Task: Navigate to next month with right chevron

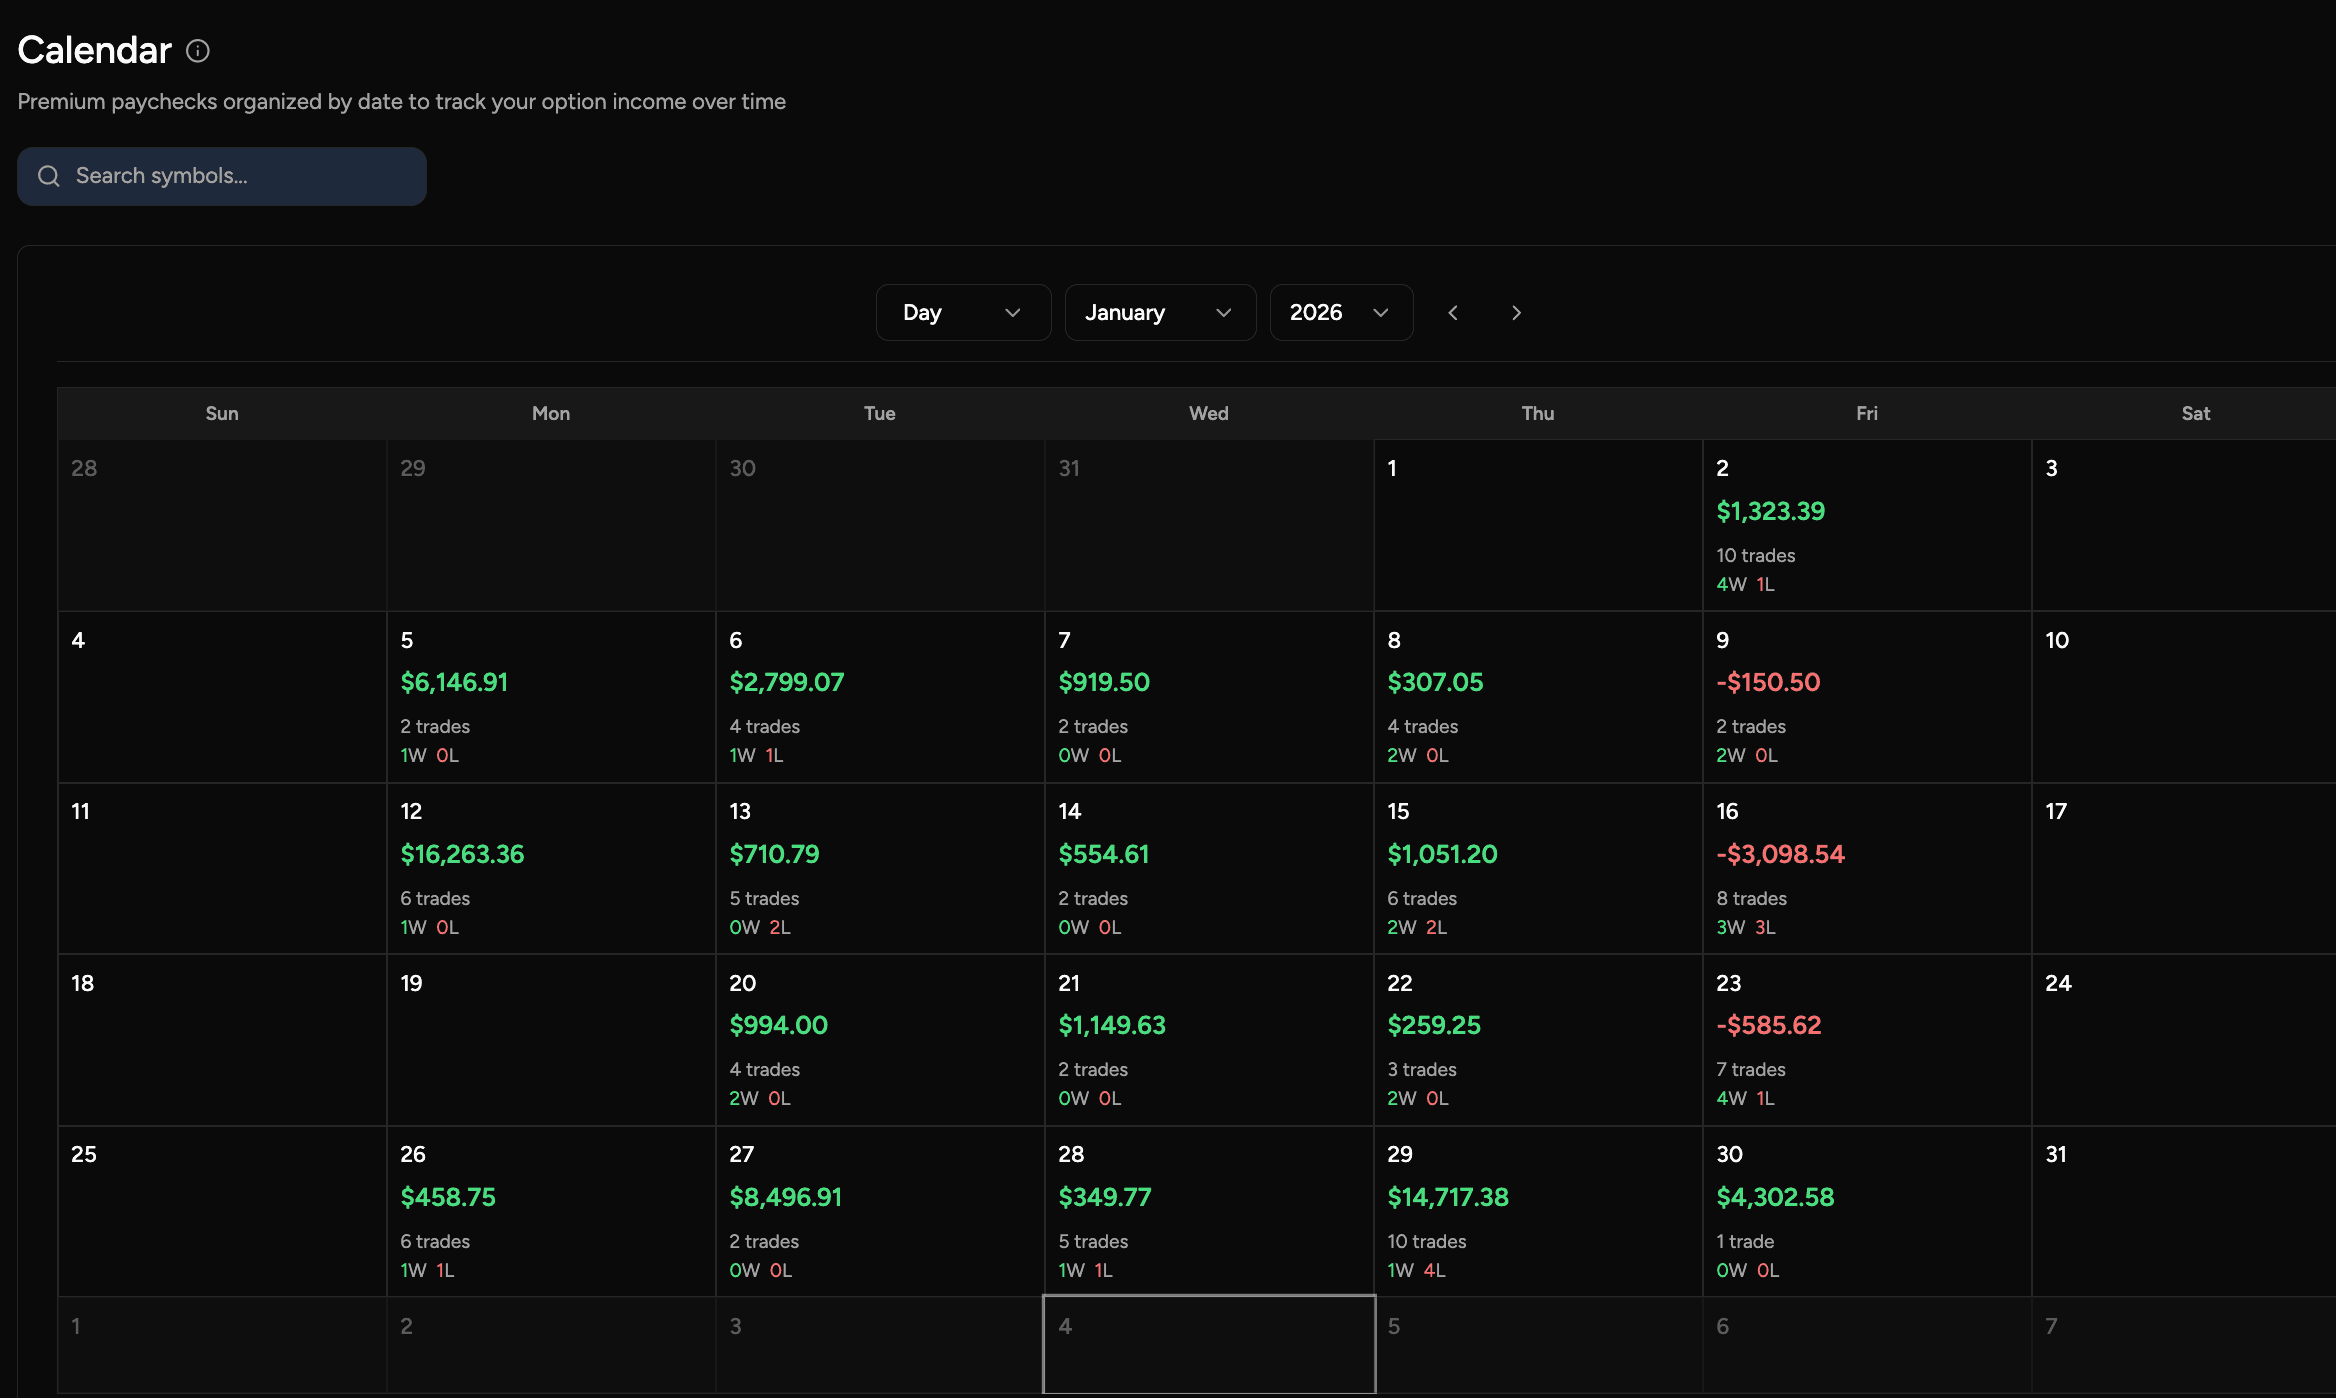Action: point(1516,312)
